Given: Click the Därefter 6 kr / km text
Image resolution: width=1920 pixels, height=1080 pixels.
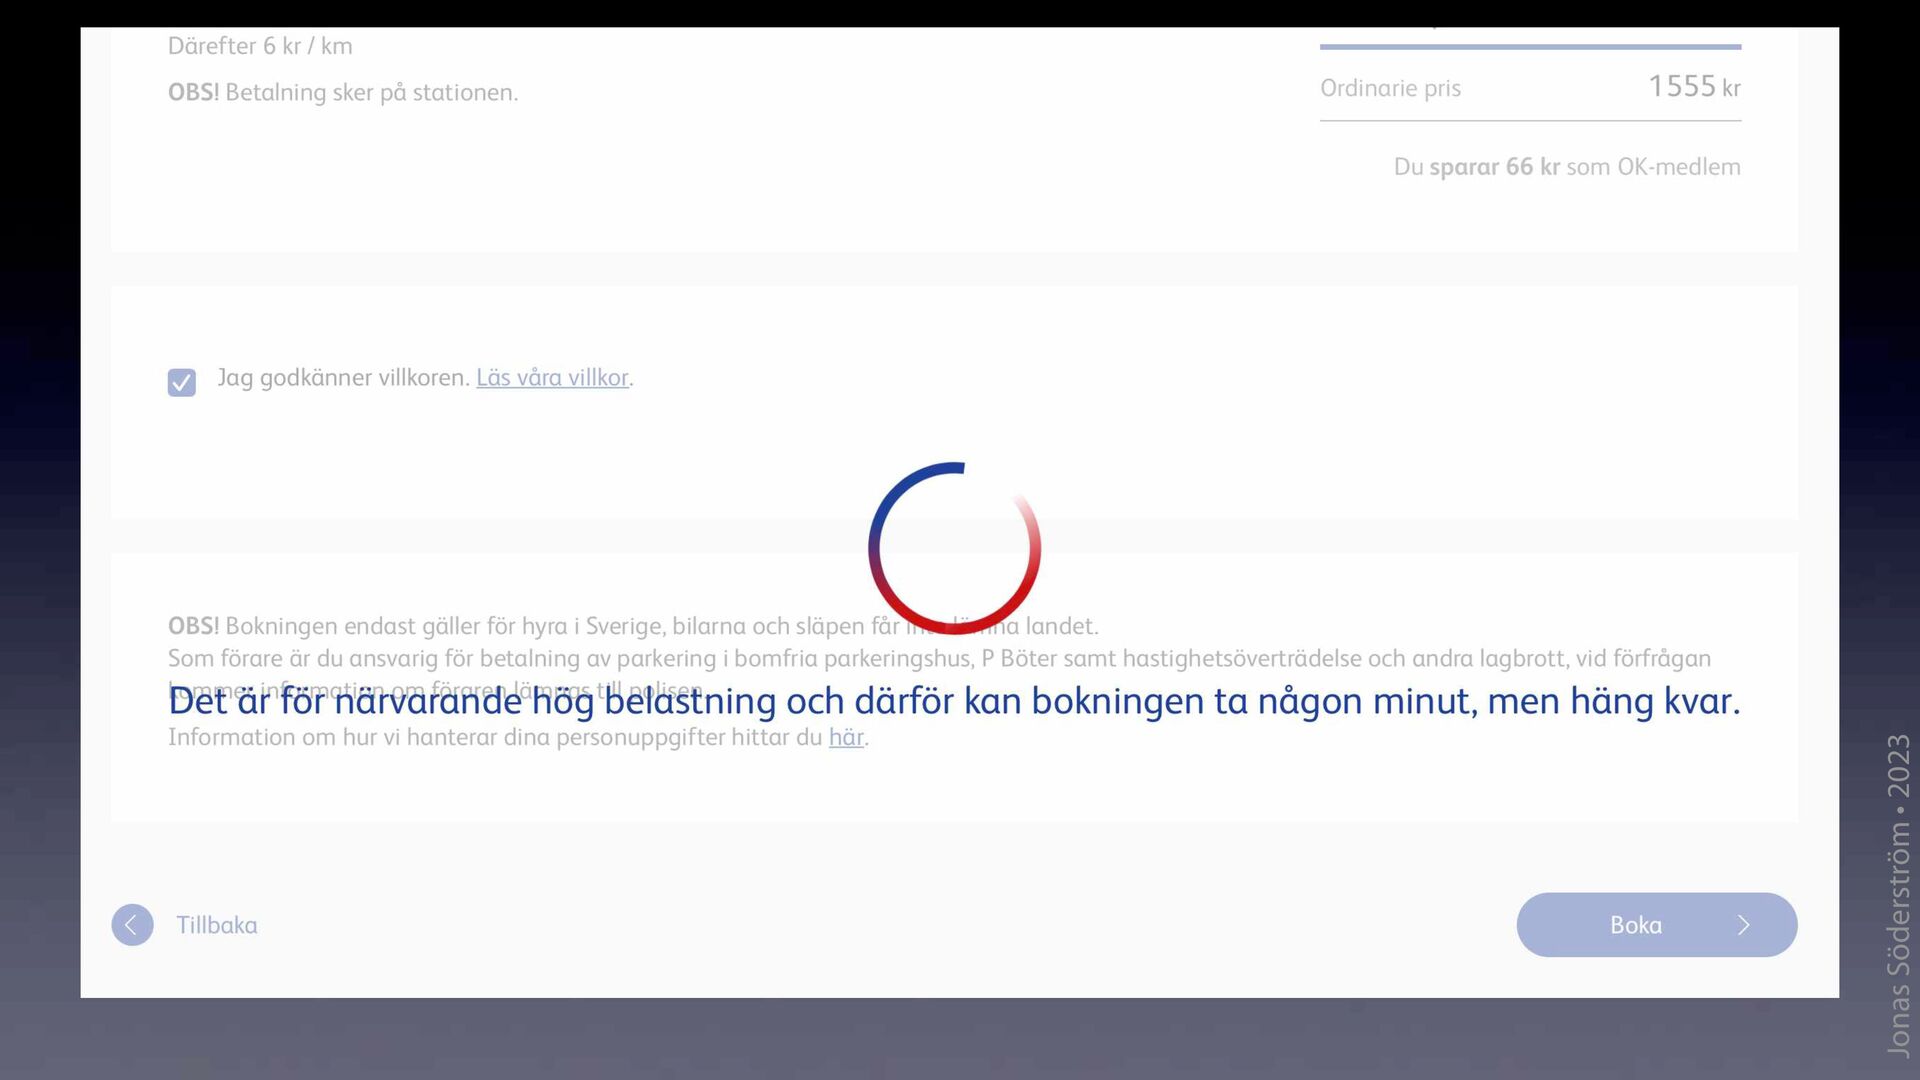Looking at the screenshot, I should pos(260,46).
